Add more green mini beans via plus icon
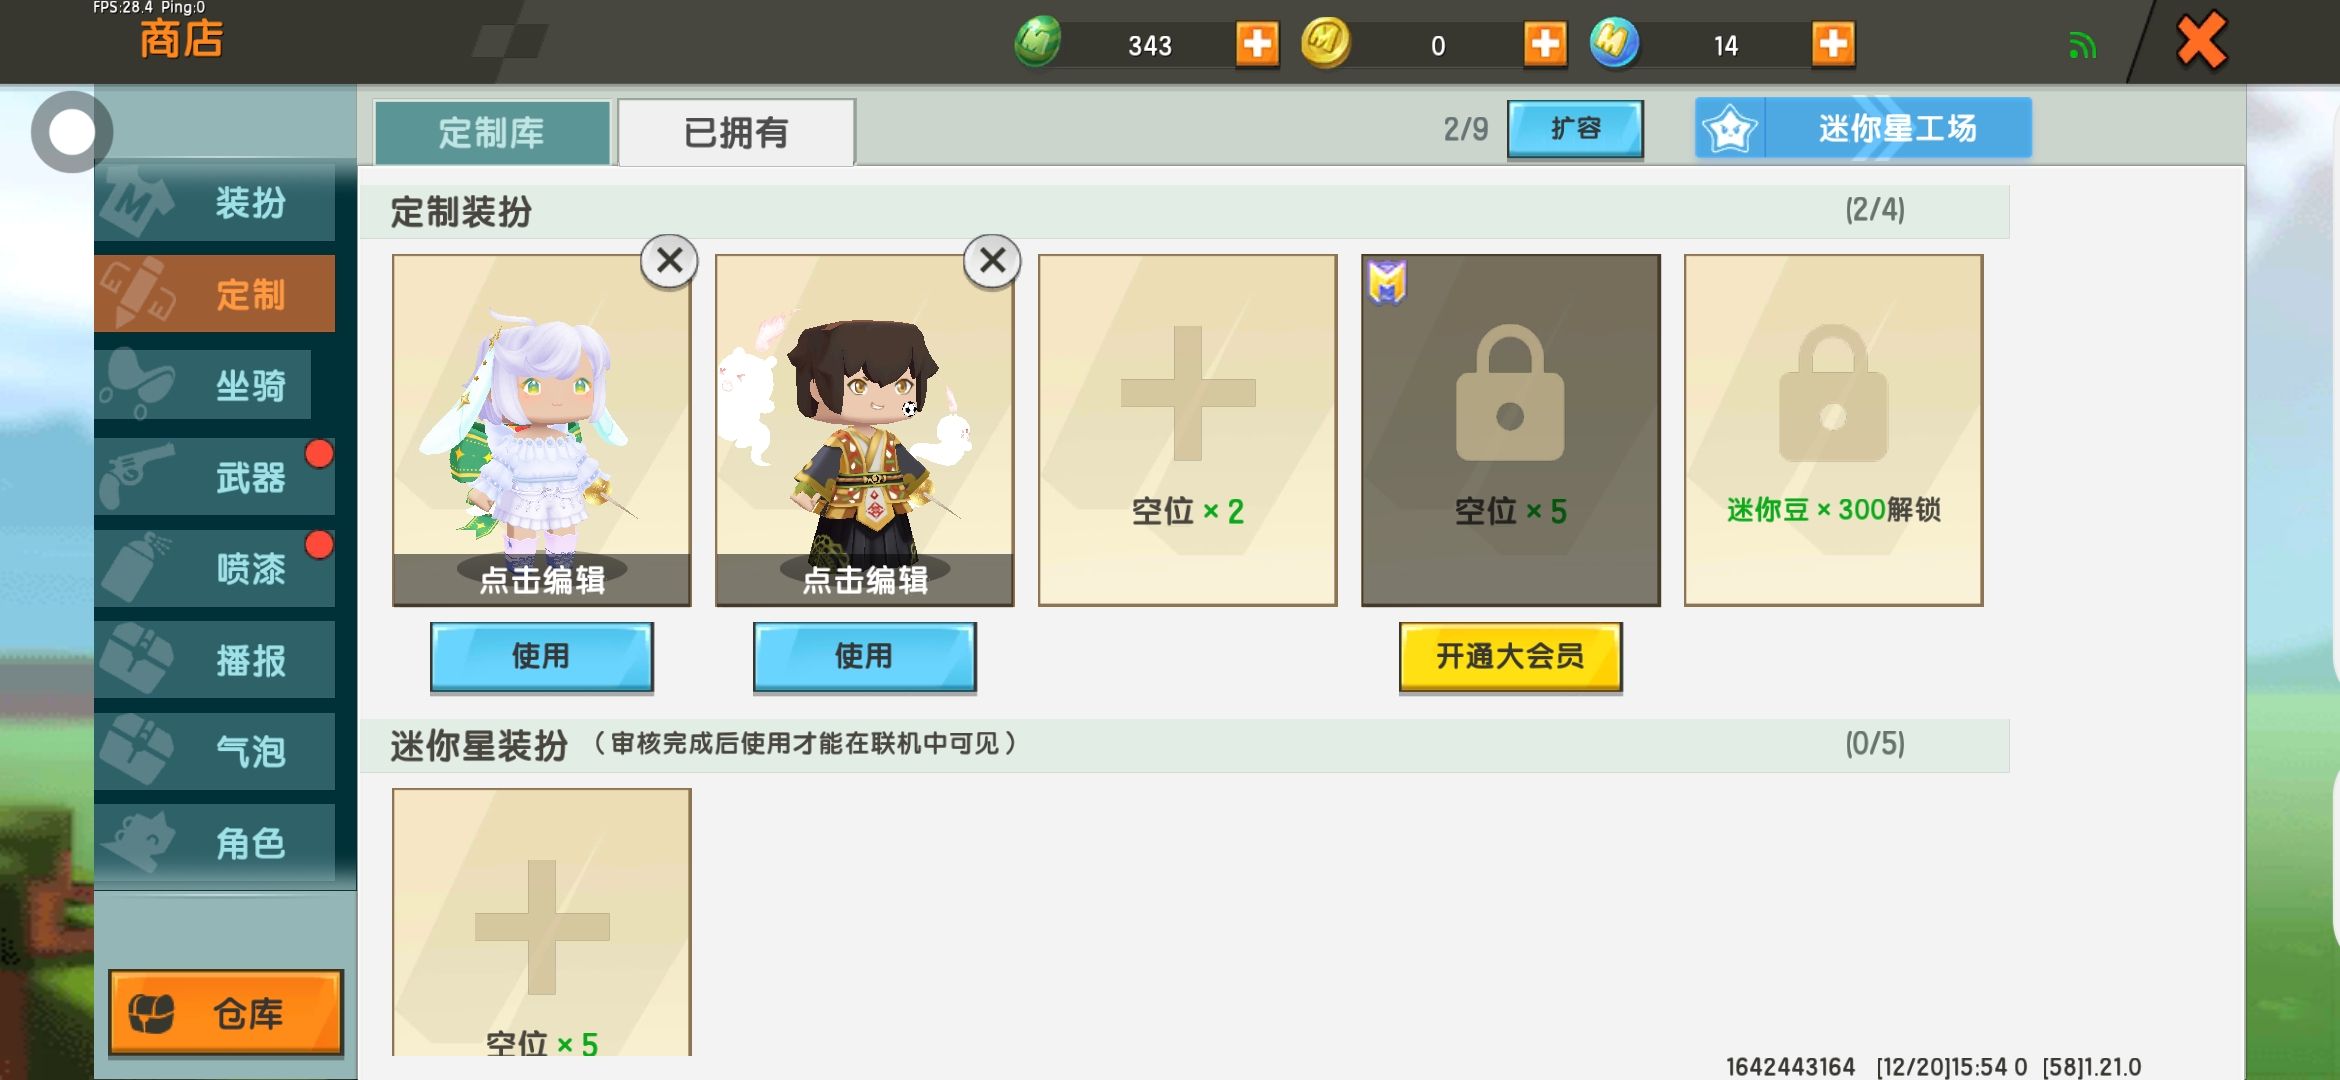The image size is (2340, 1080). click(x=1257, y=44)
